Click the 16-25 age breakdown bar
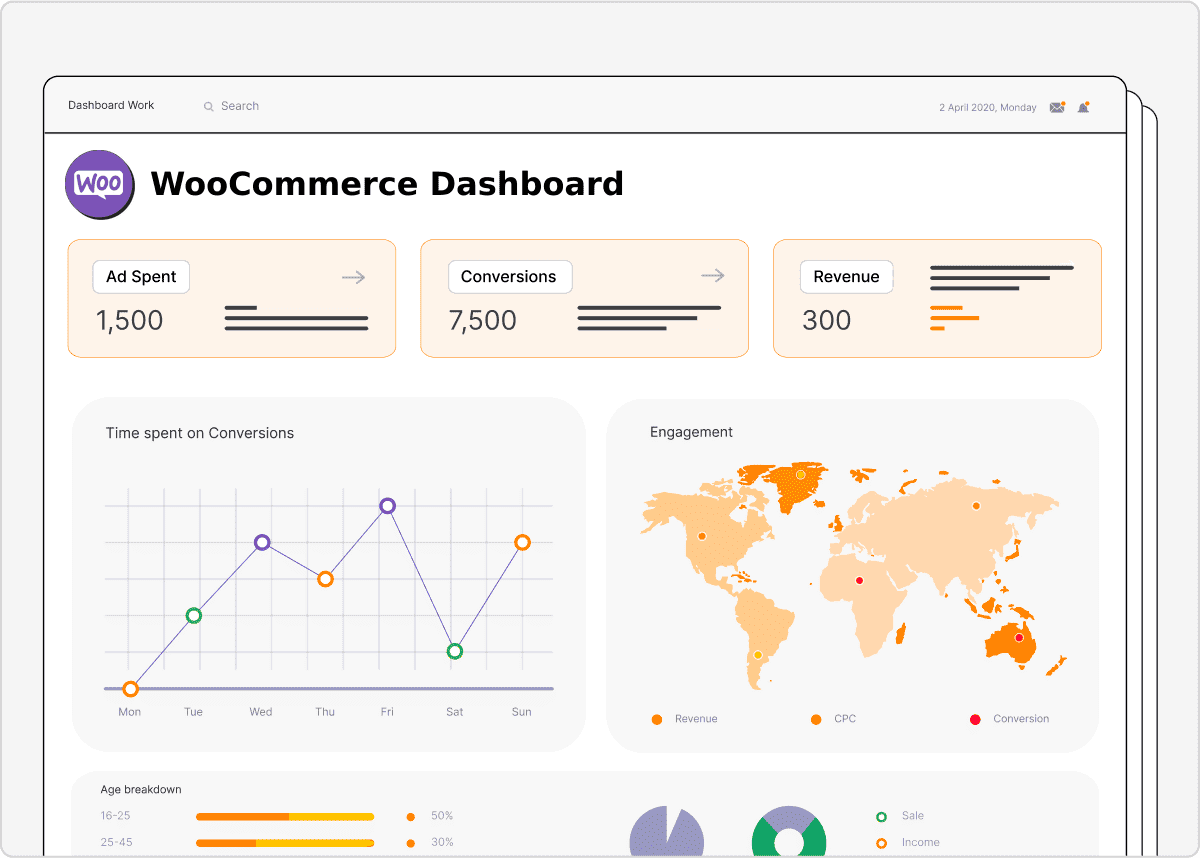 pyautogui.click(x=285, y=817)
